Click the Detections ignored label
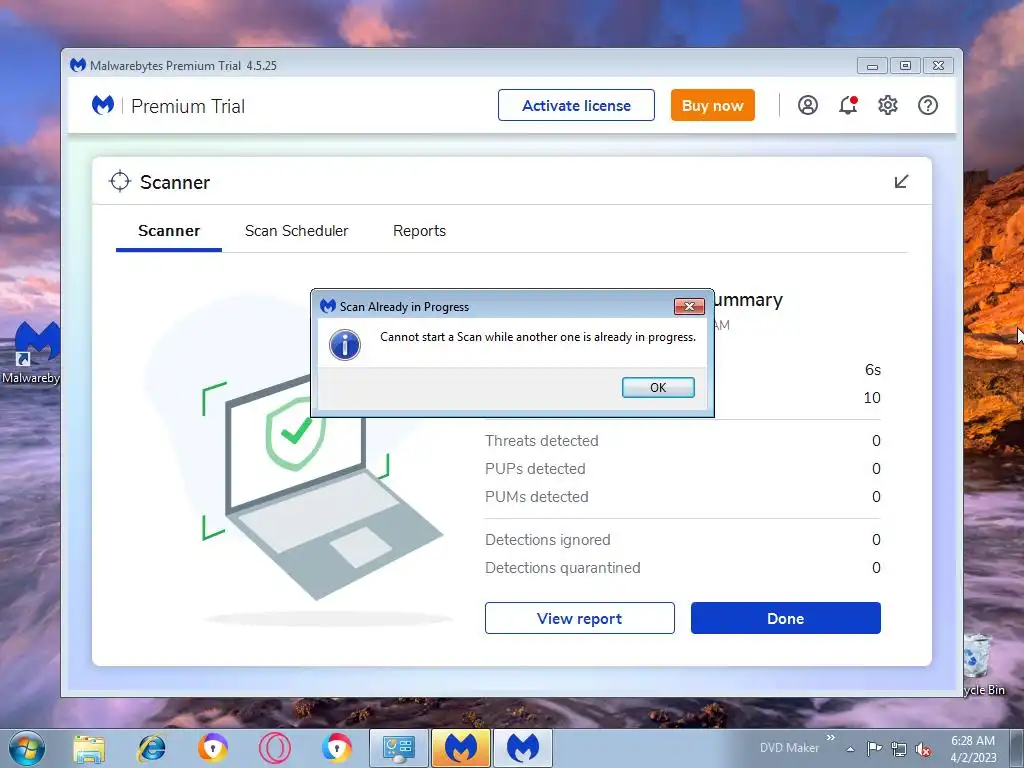Image resolution: width=1024 pixels, height=768 pixels. coord(547,540)
